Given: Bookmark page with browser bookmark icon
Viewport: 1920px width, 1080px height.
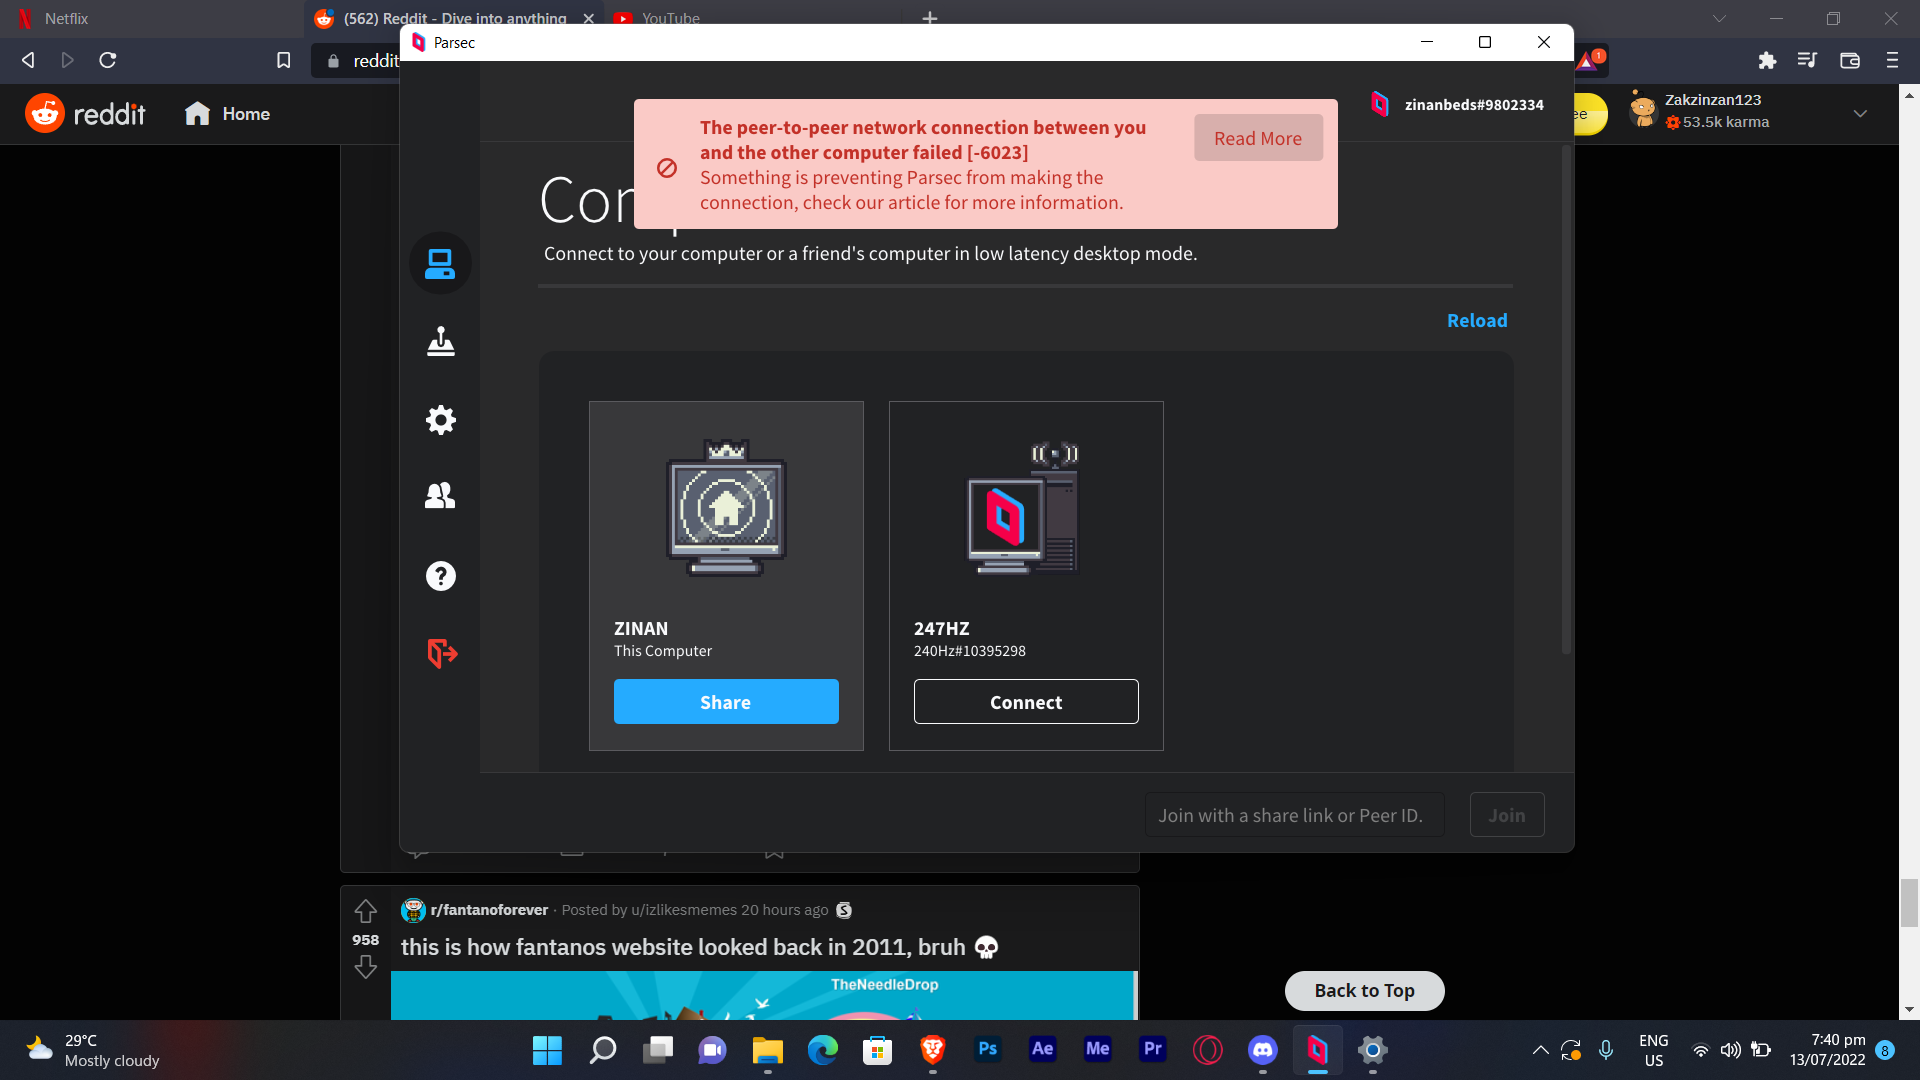Looking at the screenshot, I should tap(284, 60).
